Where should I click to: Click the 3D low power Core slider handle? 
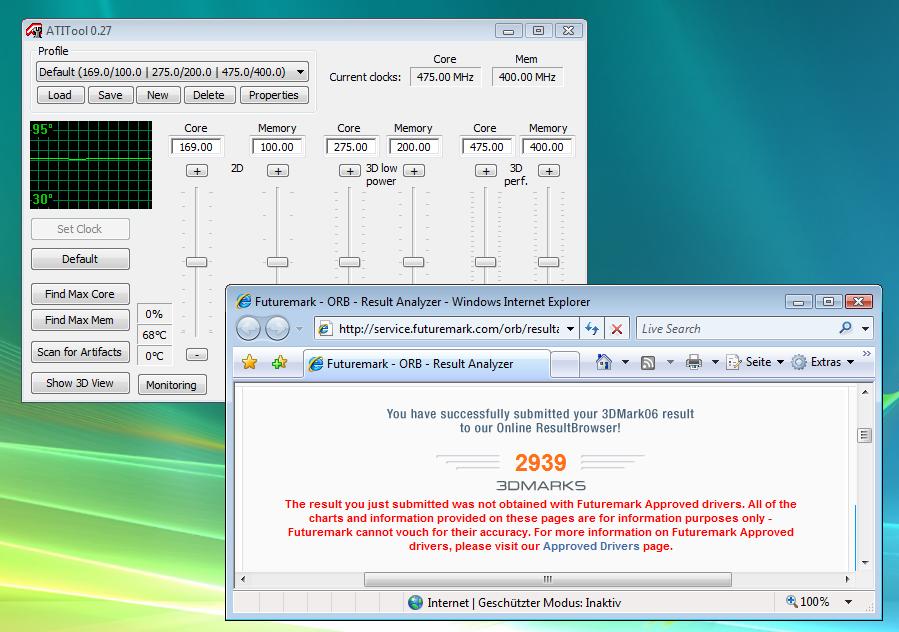pos(349,262)
